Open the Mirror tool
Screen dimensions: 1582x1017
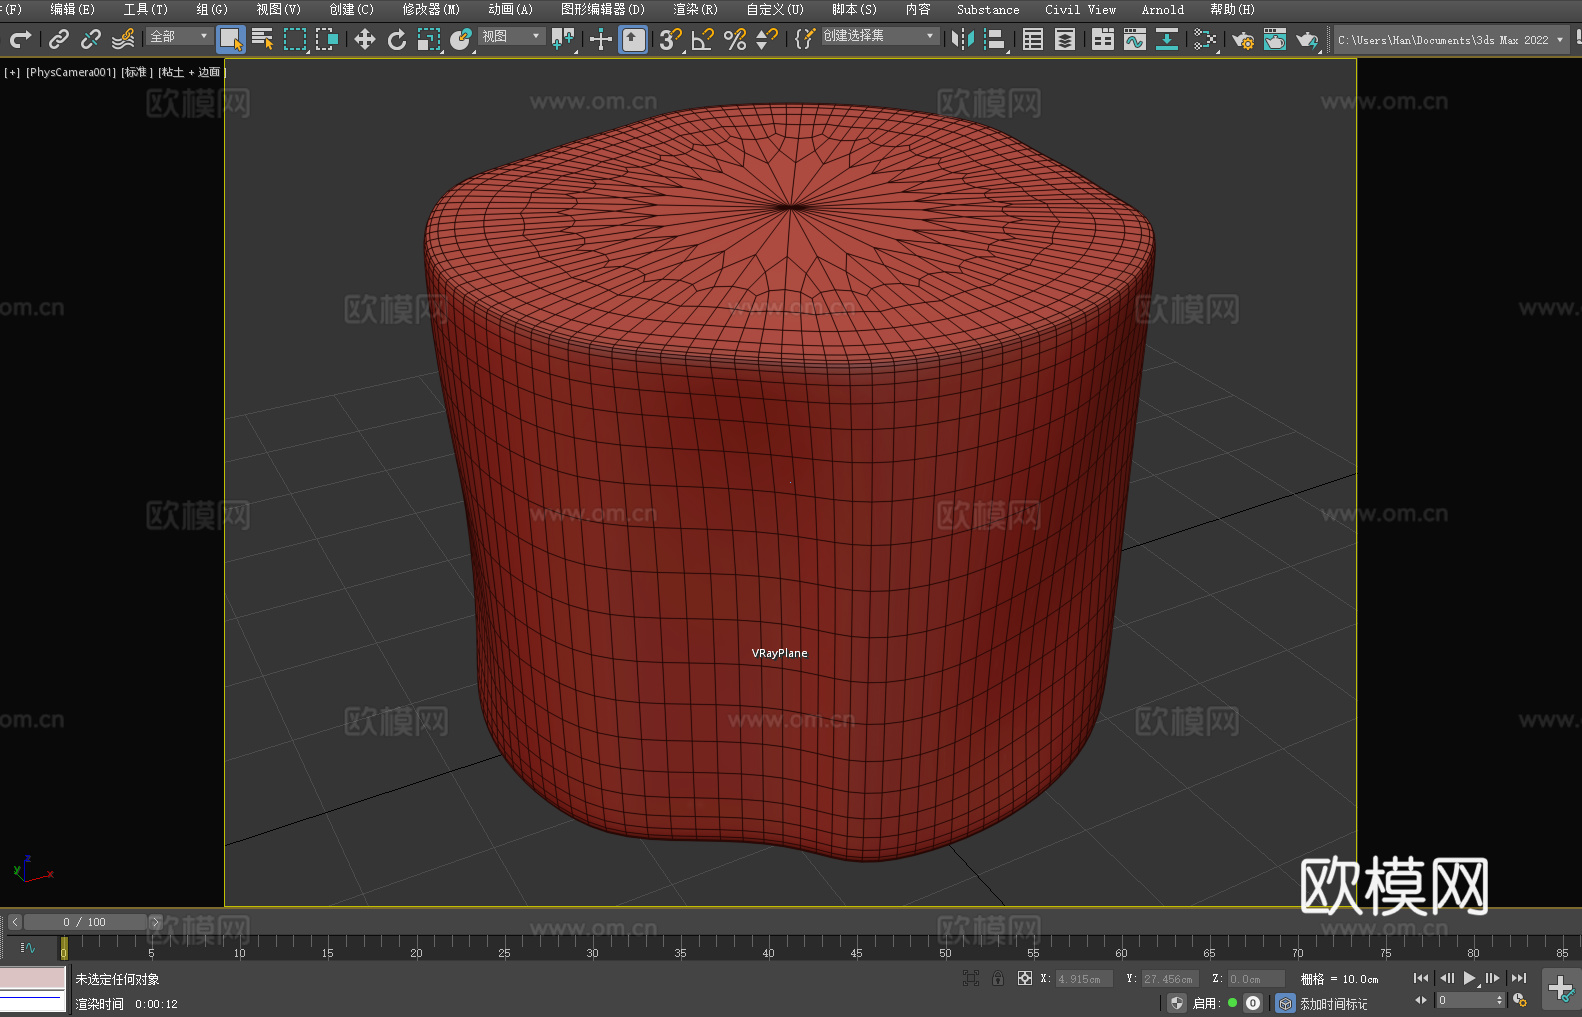point(962,40)
